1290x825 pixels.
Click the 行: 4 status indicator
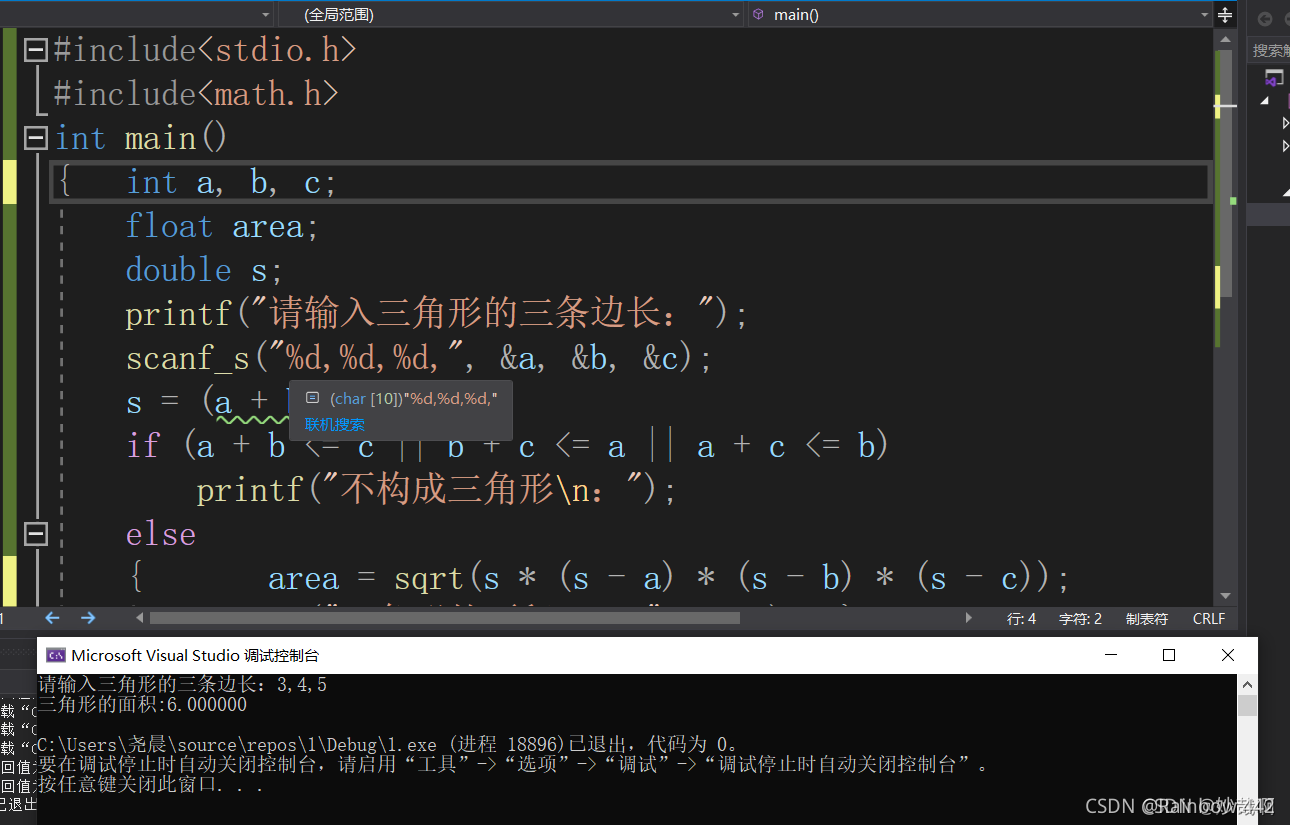pos(1021,619)
